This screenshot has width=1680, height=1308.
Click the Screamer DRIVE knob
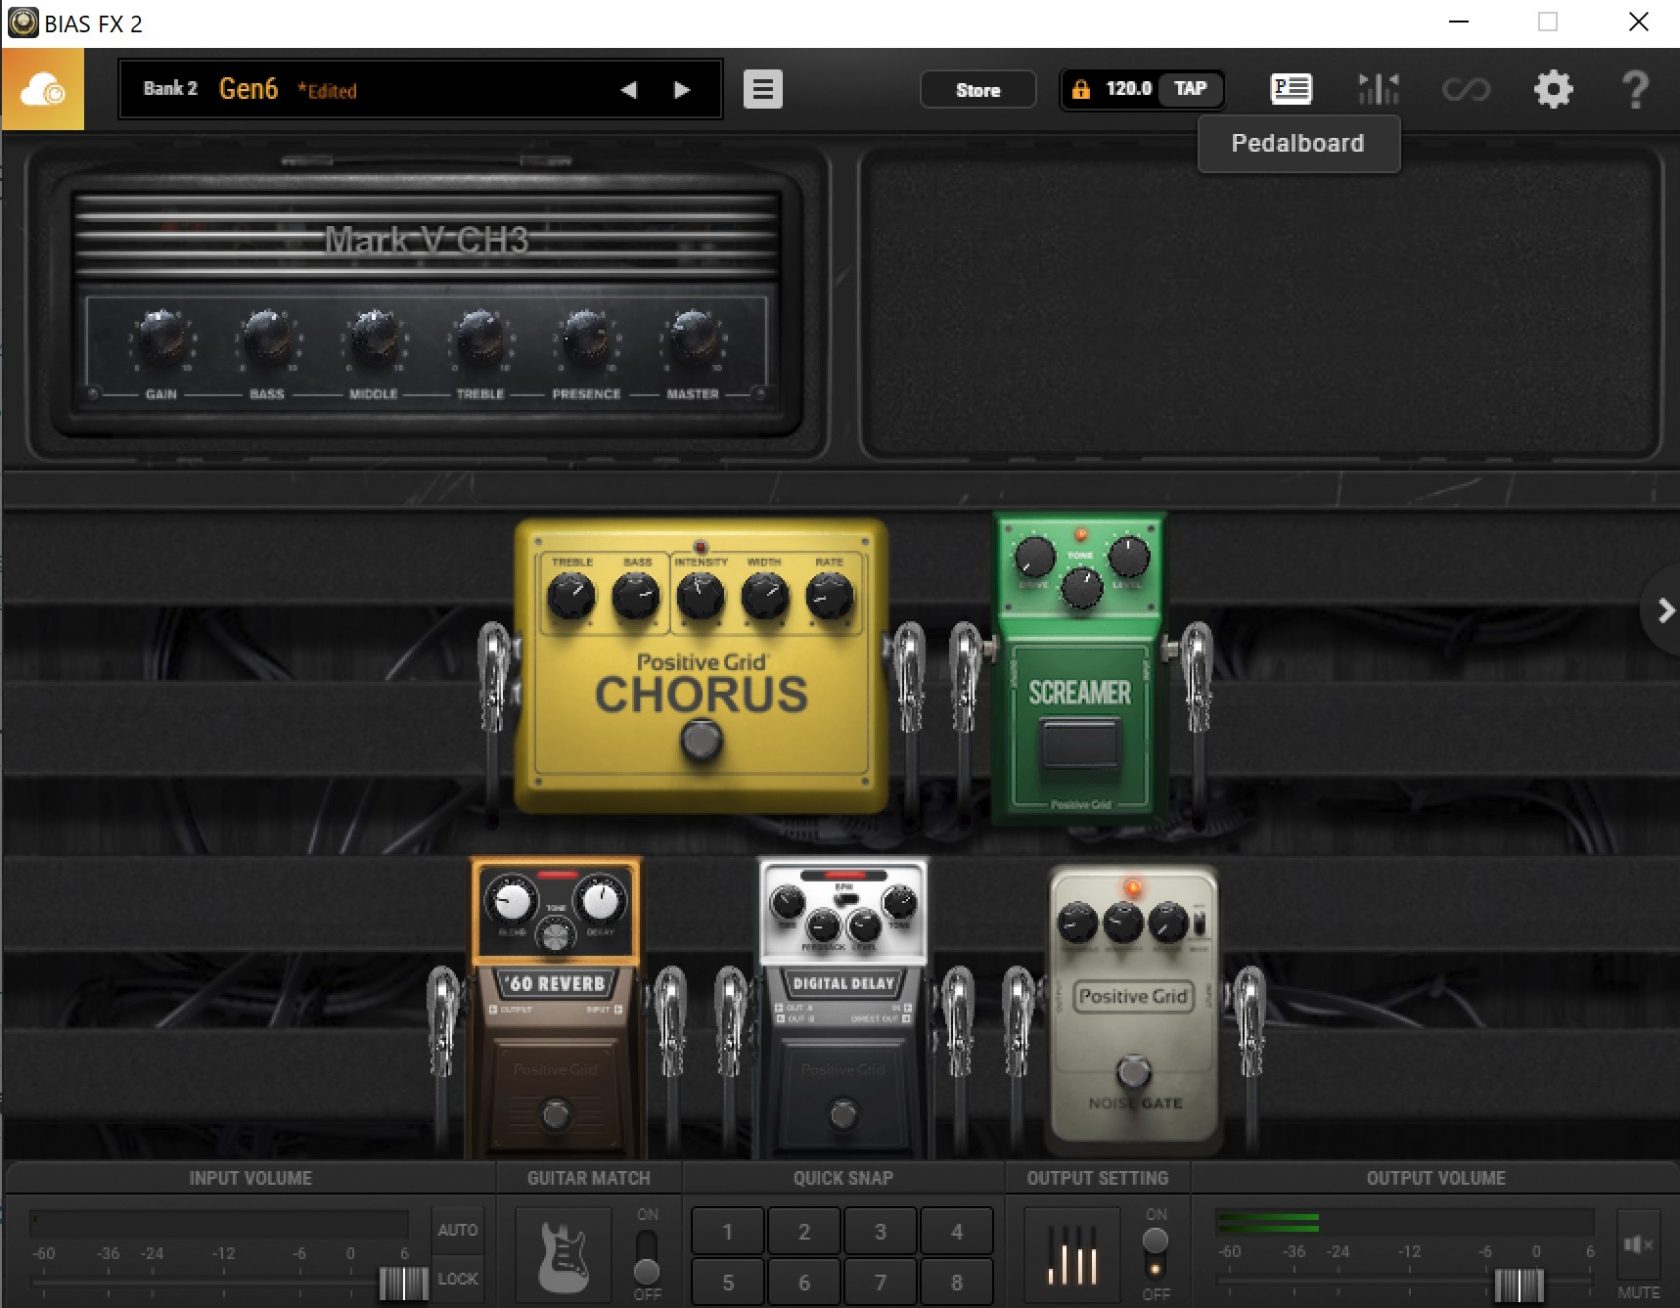point(1035,557)
